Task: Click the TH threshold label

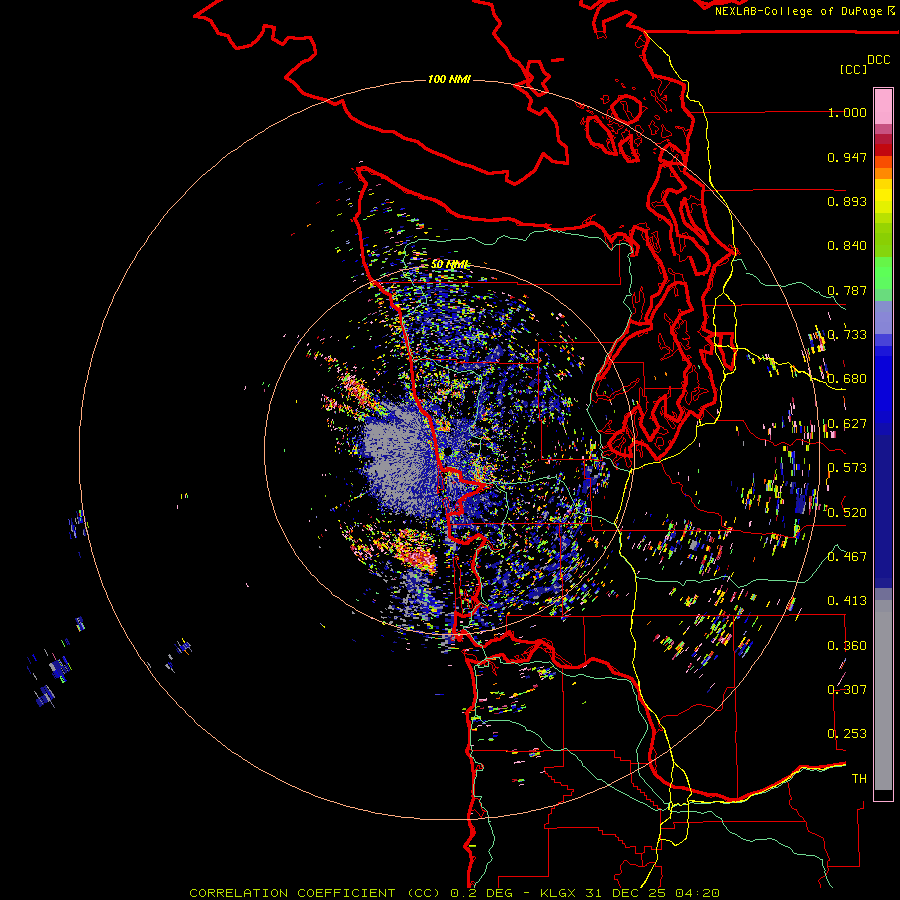Action: click(859, 779)
